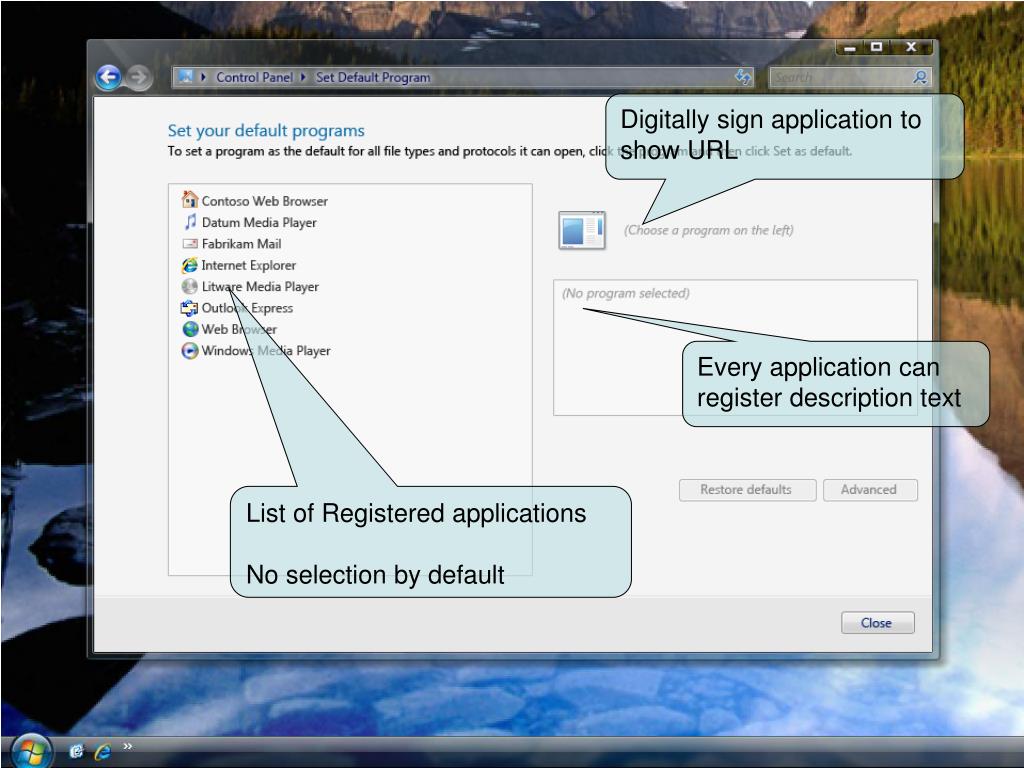
Task: Open Set Default Program breadcrumb
Action: pos(373,77)
